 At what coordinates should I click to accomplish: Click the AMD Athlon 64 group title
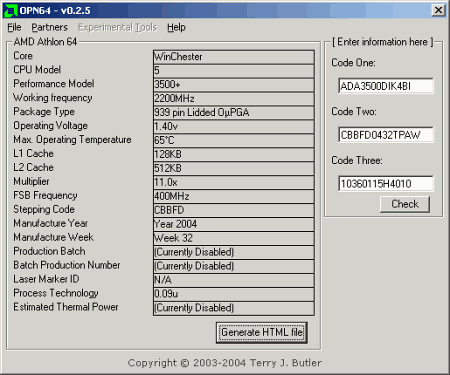45,42
